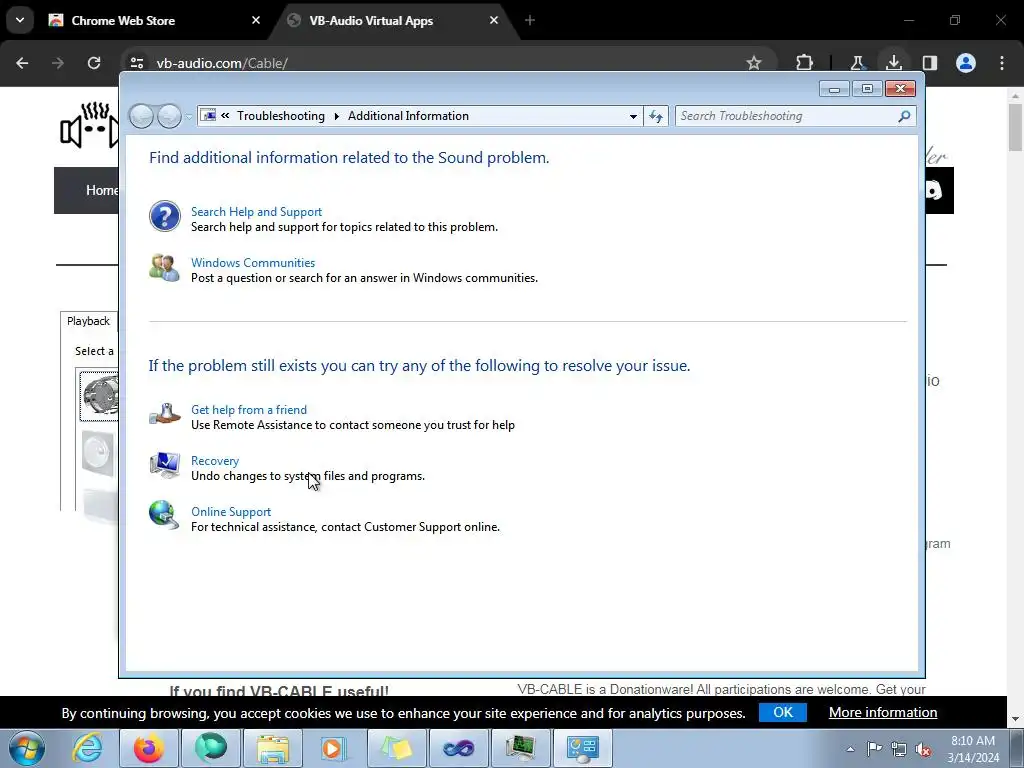1024x768 pixels.
Task: Open Chrome tab search dropdown
Action: [x=20, y=20]
